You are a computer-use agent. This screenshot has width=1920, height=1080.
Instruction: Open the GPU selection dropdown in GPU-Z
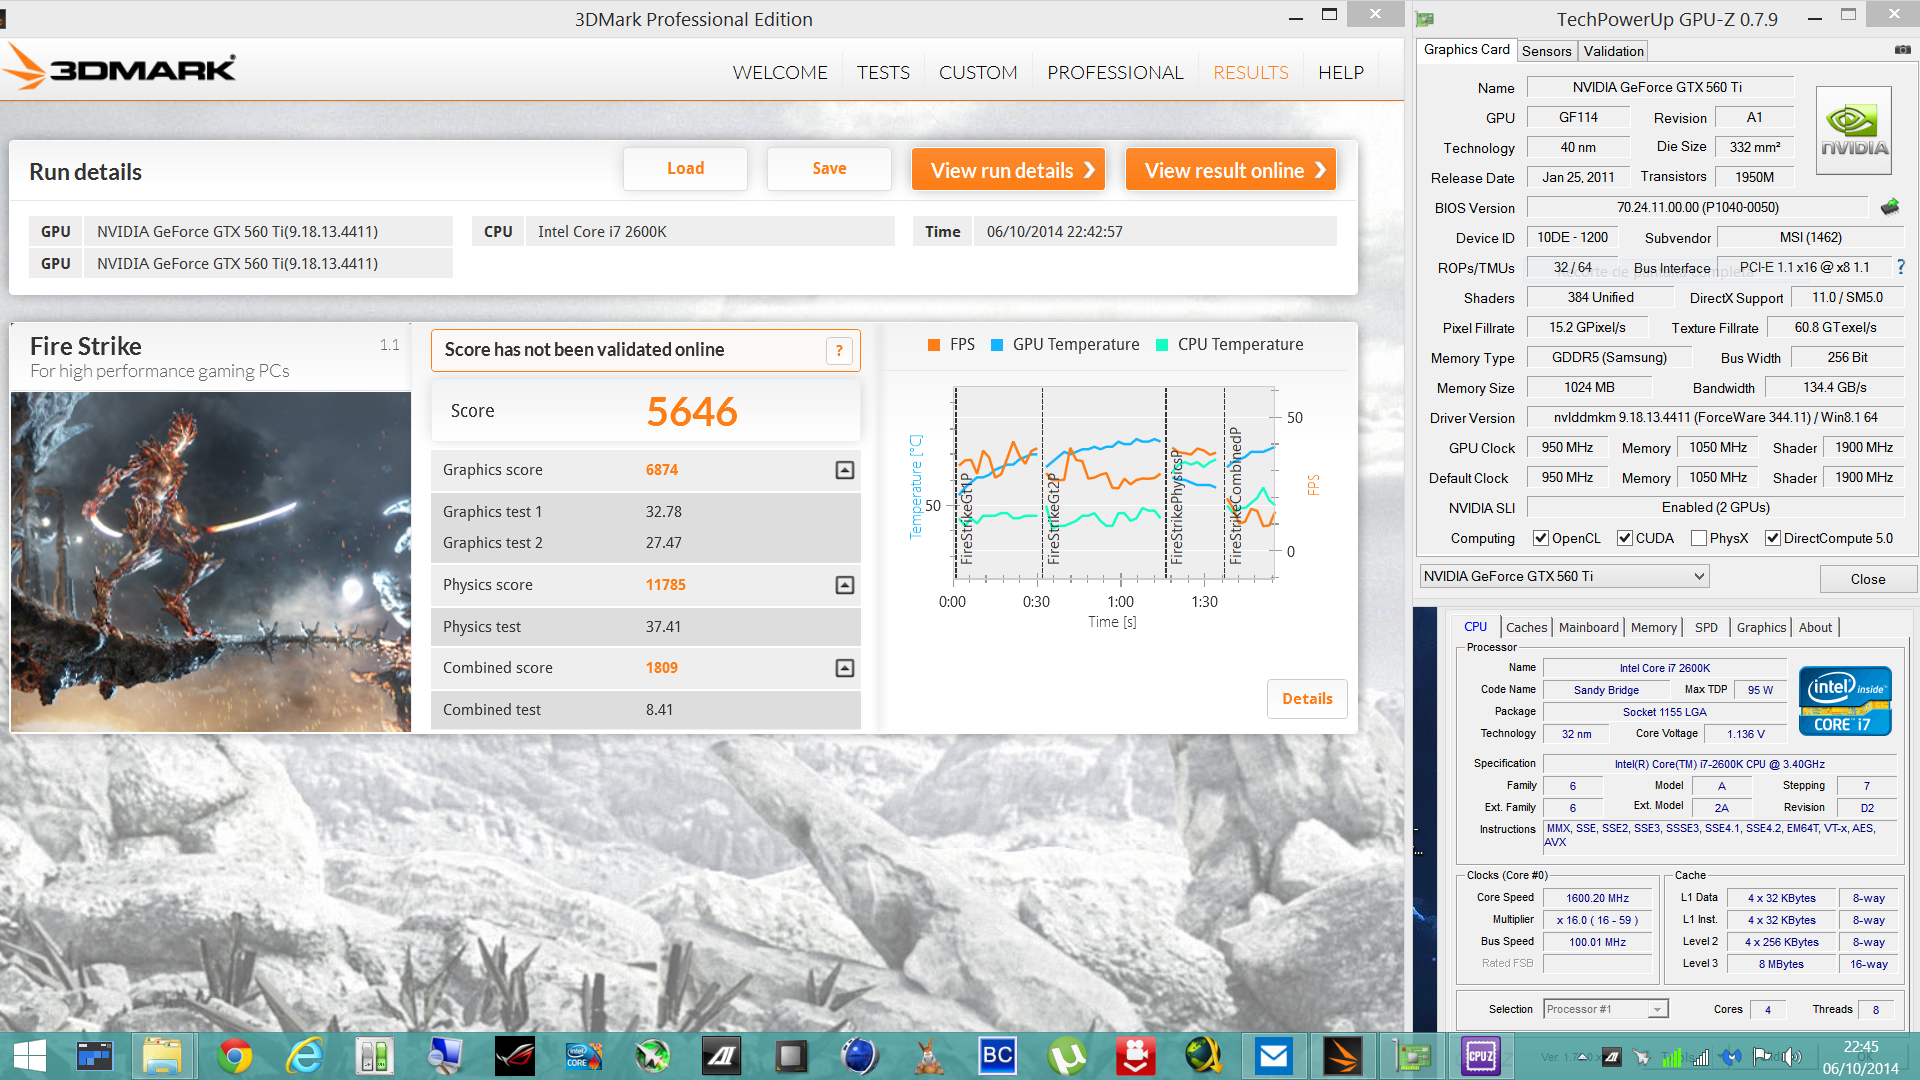click(1564, 576)
